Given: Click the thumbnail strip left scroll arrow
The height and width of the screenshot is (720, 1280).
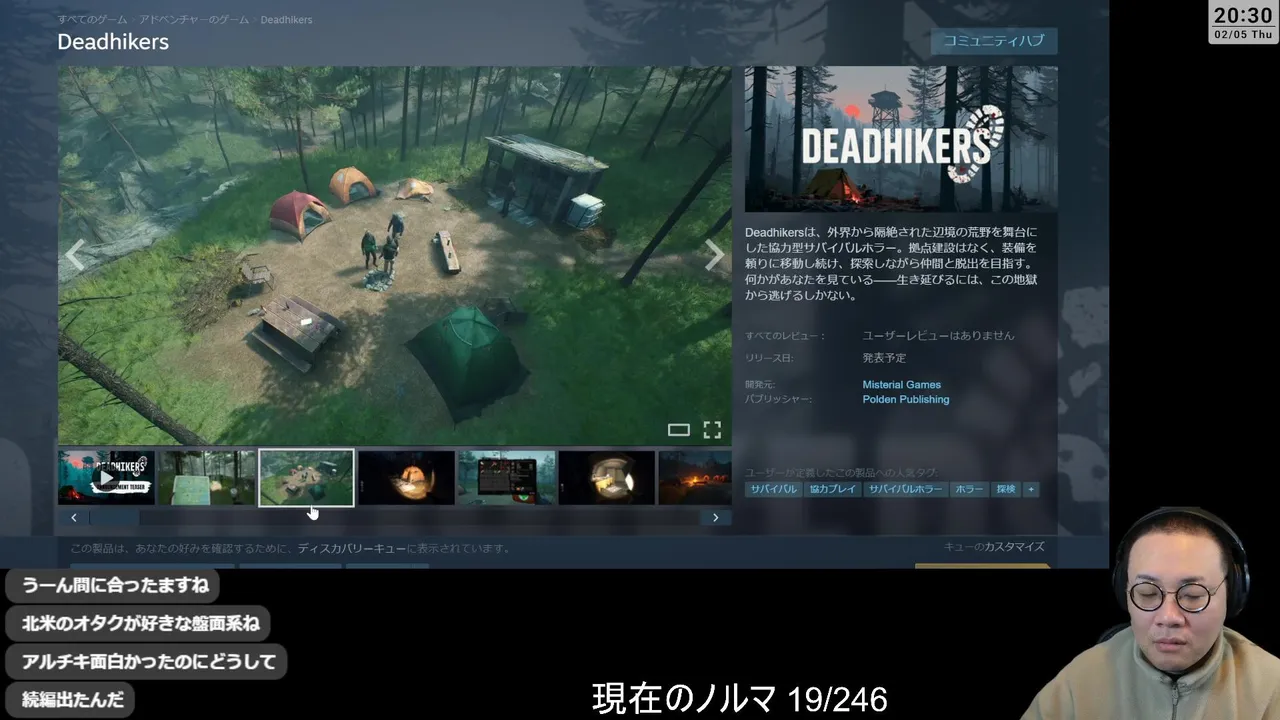Looking at the screenshot, I should pos(73,518).
